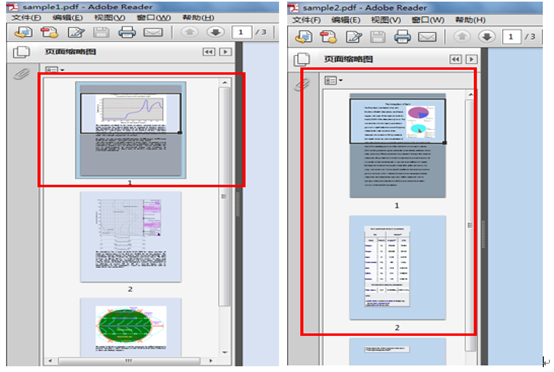
Task: Click the 页面缩略图 panel title in sample2.pdf
Action: tap(348, 59)
